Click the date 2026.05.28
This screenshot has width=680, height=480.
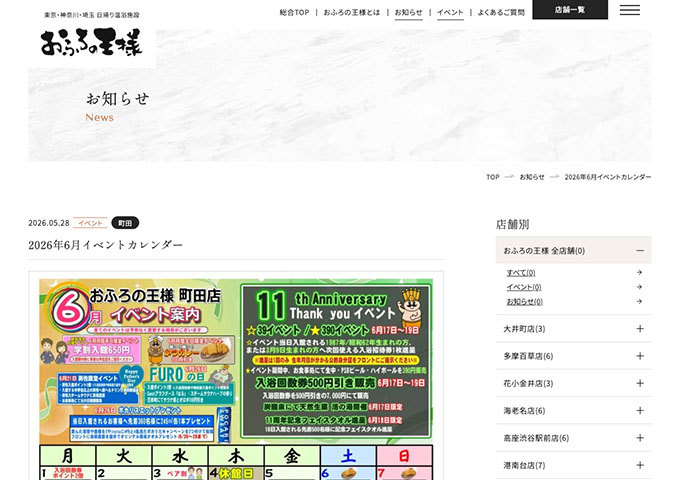coord(49,223)
